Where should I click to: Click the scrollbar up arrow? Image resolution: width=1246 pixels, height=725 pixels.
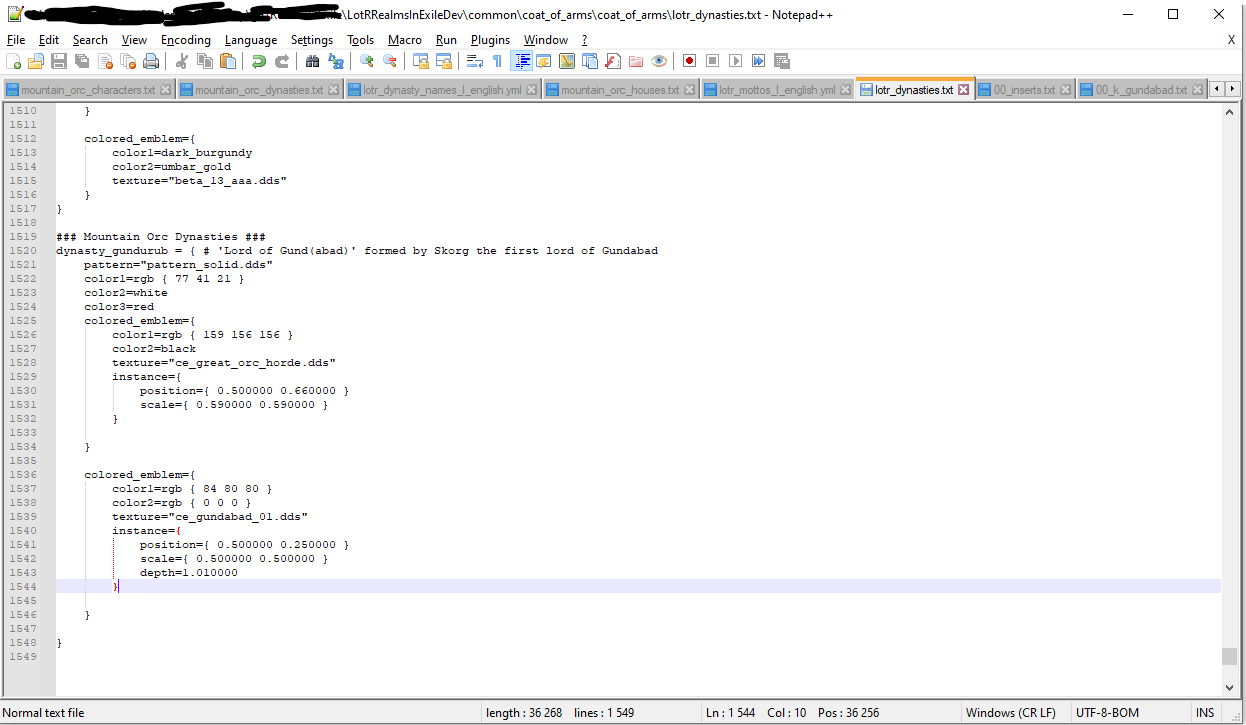1229,111
